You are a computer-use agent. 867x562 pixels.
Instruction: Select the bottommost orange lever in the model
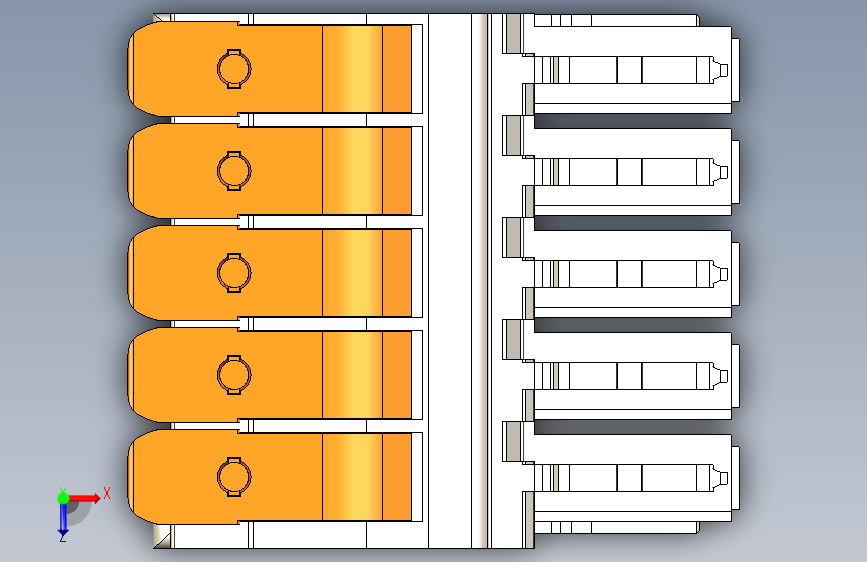point(270,477)
